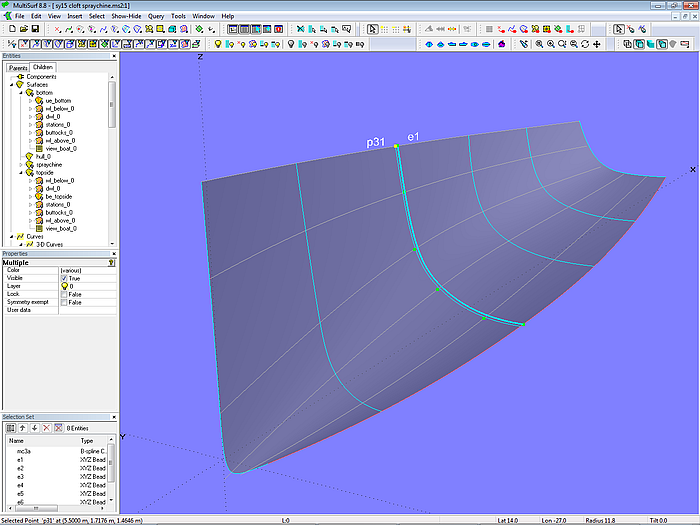
Task: Switch to the Parents tab
Action: click(x=18, y=67)
